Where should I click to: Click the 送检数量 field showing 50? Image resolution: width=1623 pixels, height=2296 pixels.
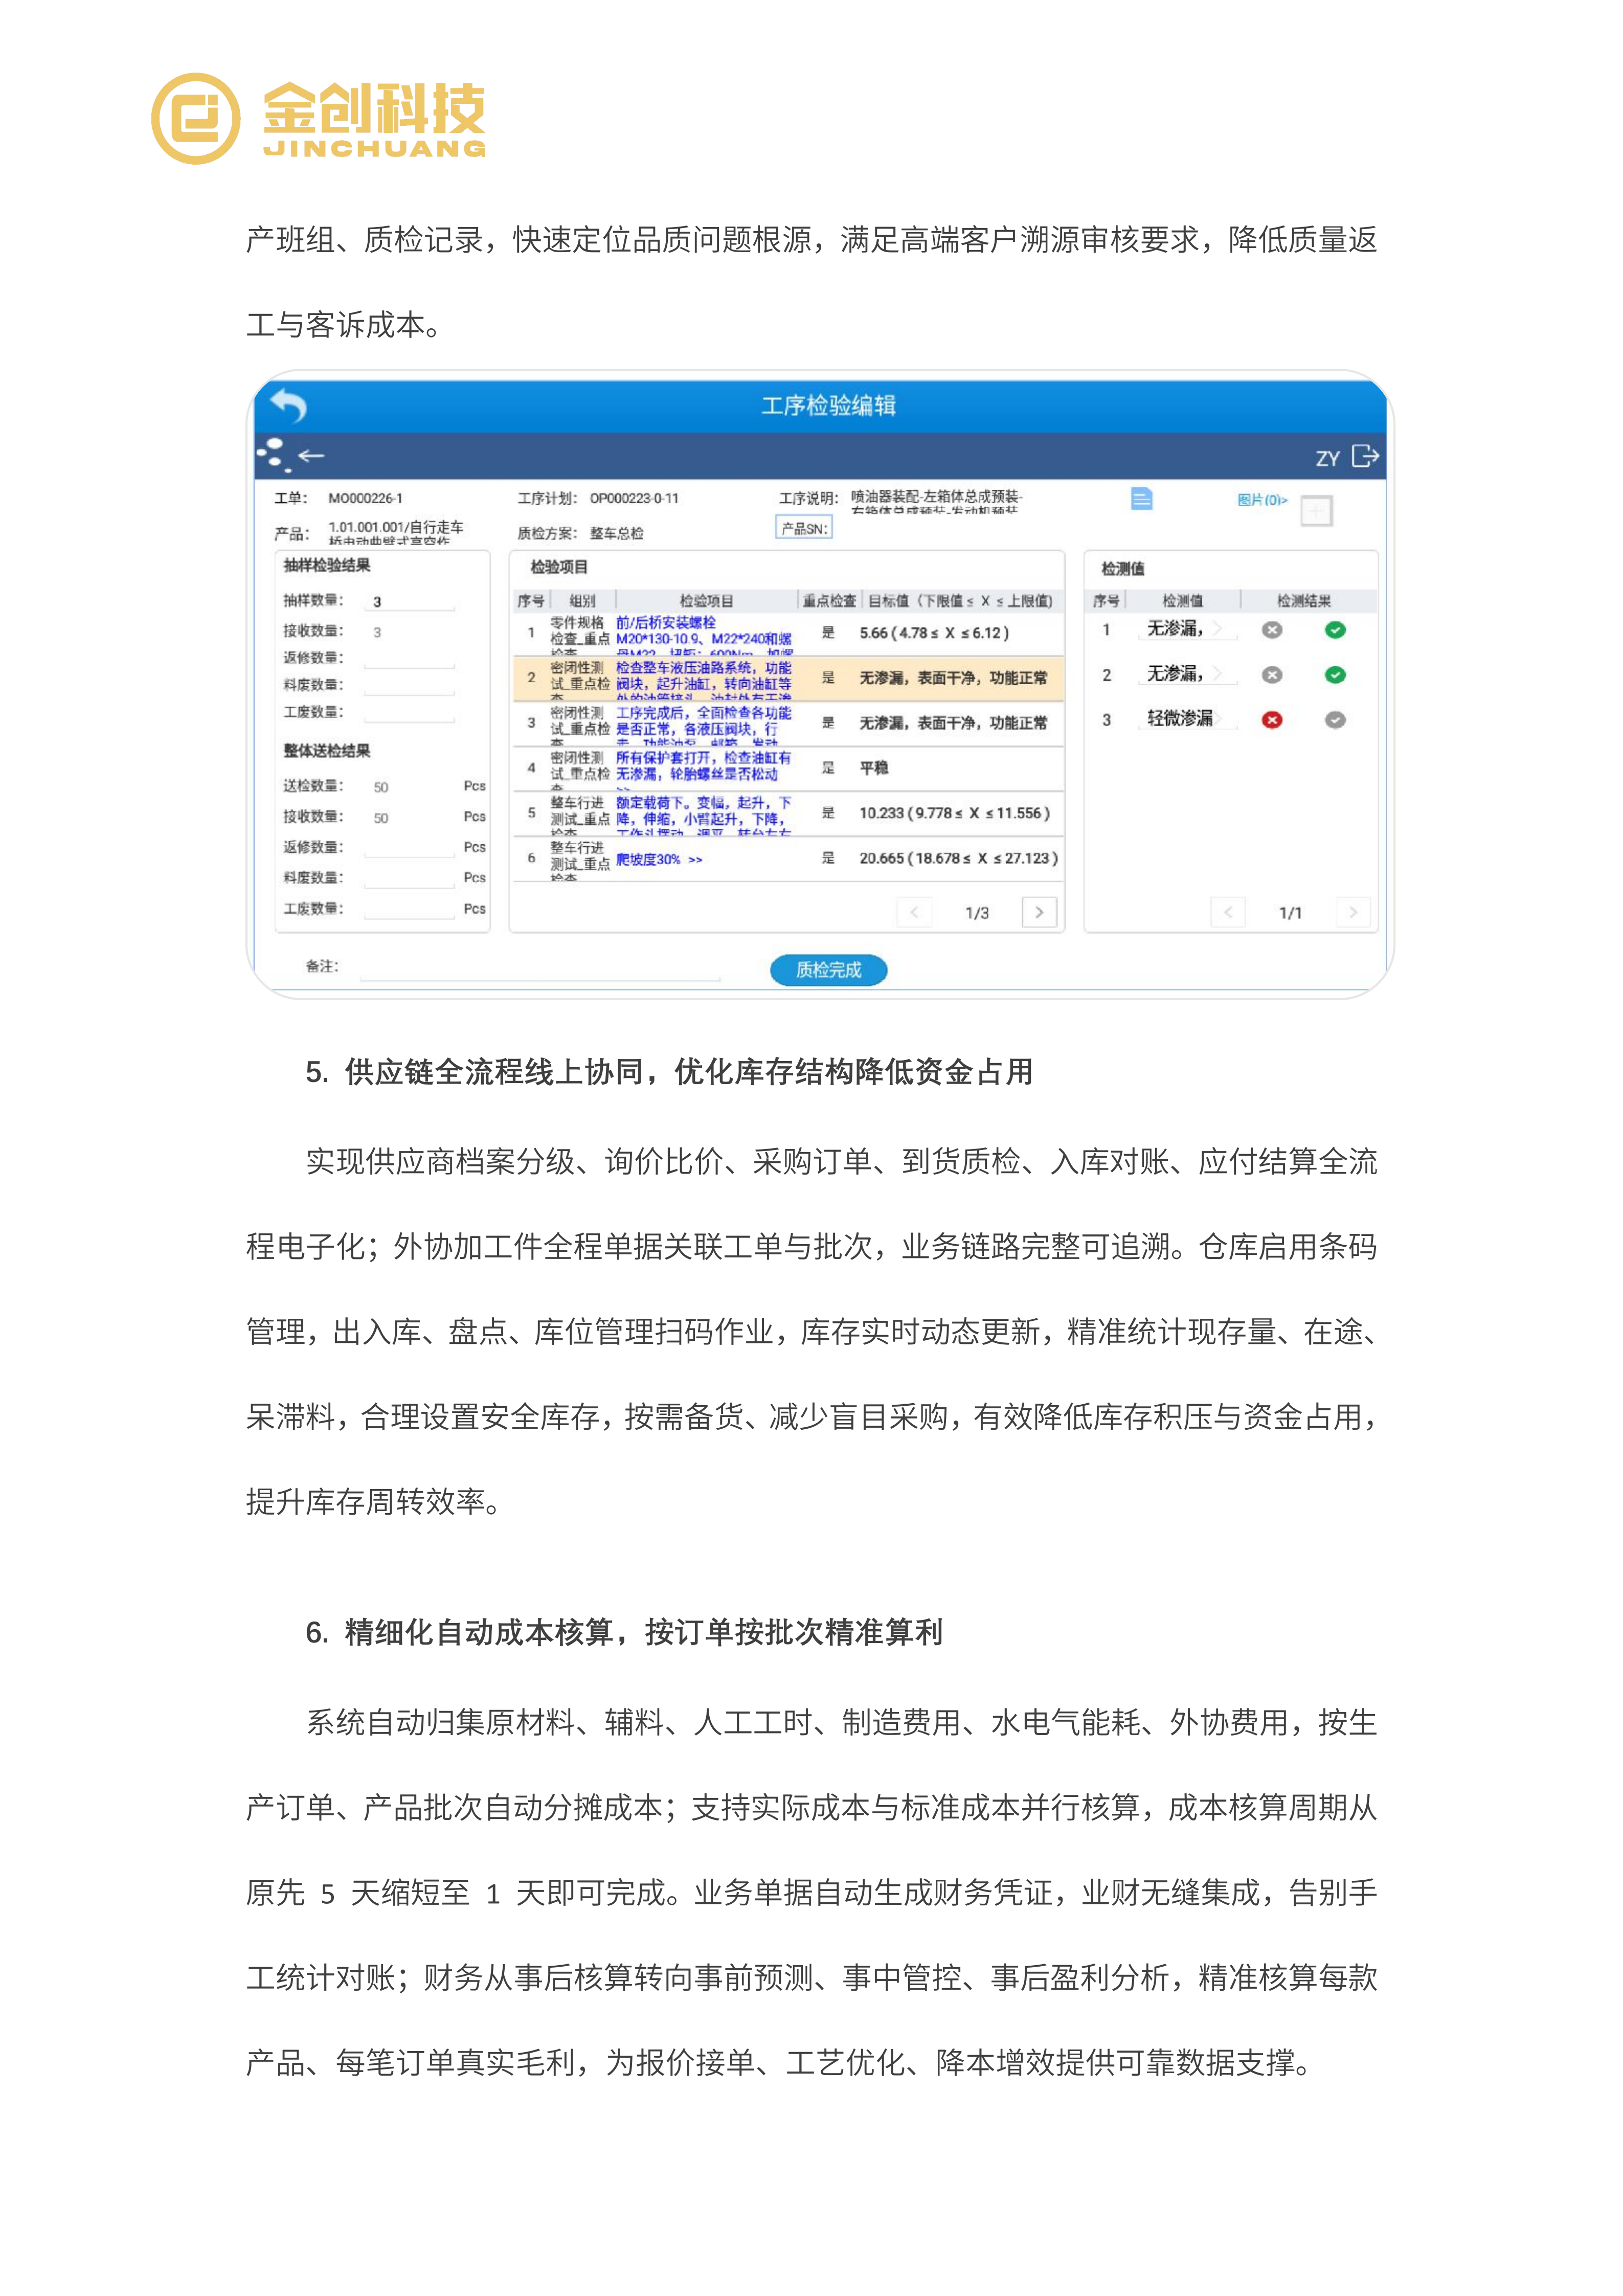[x=410, y=787]
